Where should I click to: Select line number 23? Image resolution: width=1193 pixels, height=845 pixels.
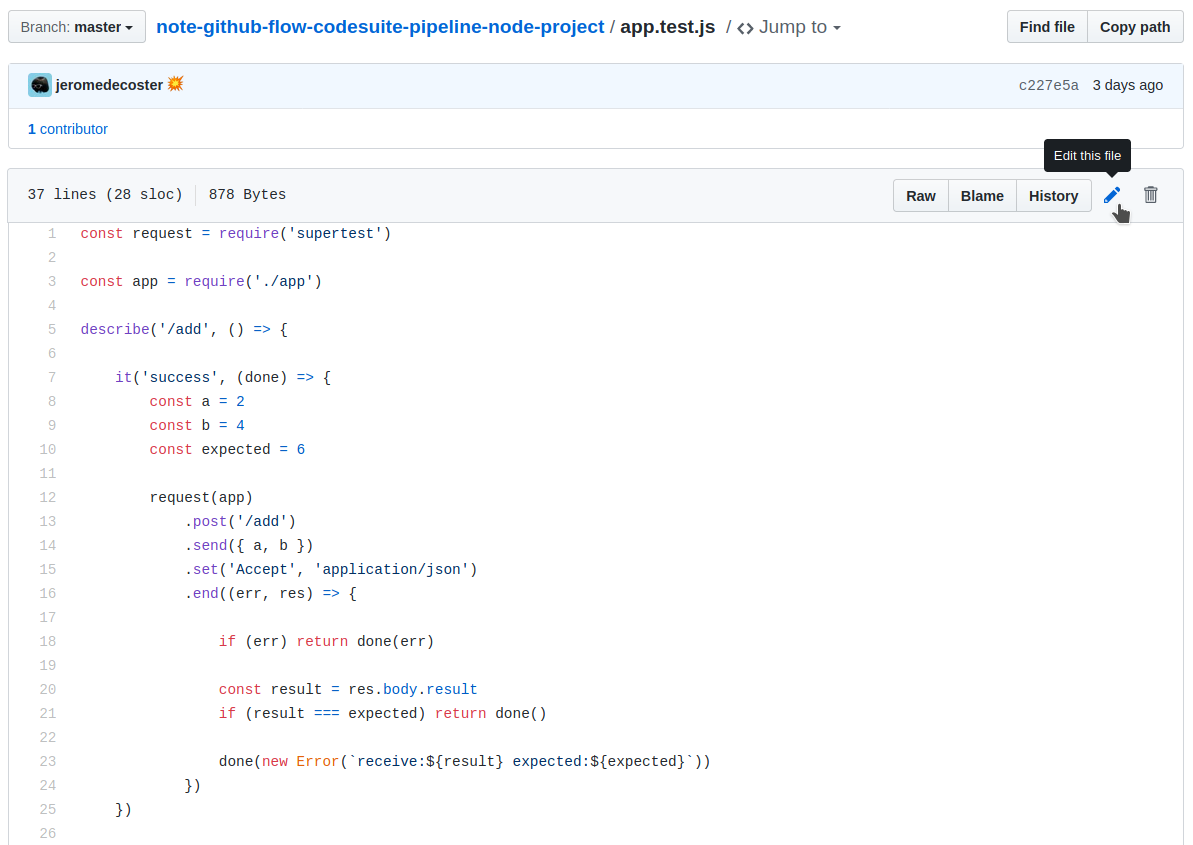(47, 761)
